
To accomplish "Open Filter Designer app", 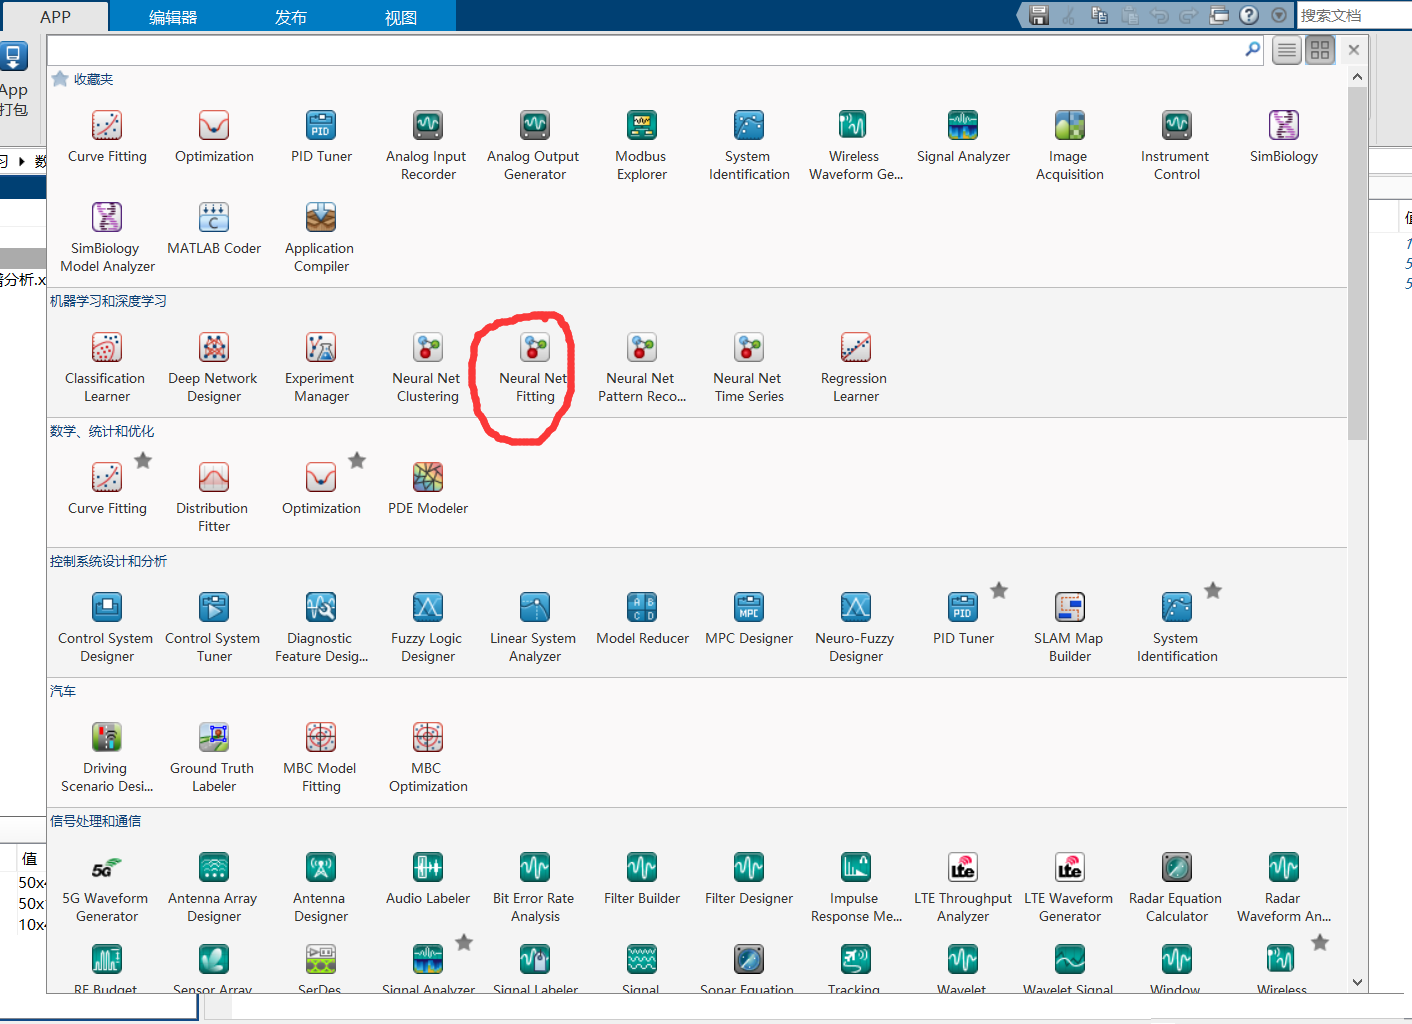I will tap(748, 879).
